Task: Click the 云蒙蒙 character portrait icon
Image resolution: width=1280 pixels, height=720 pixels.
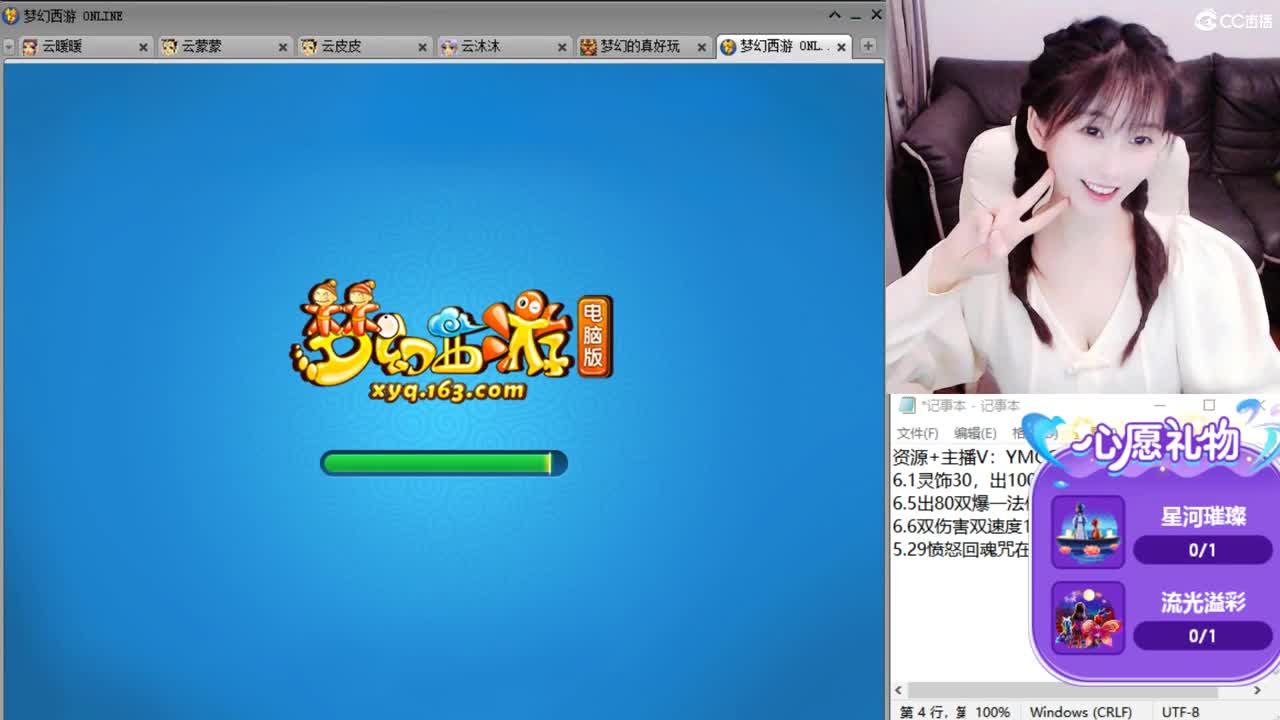Action: (x=168, y=46)
